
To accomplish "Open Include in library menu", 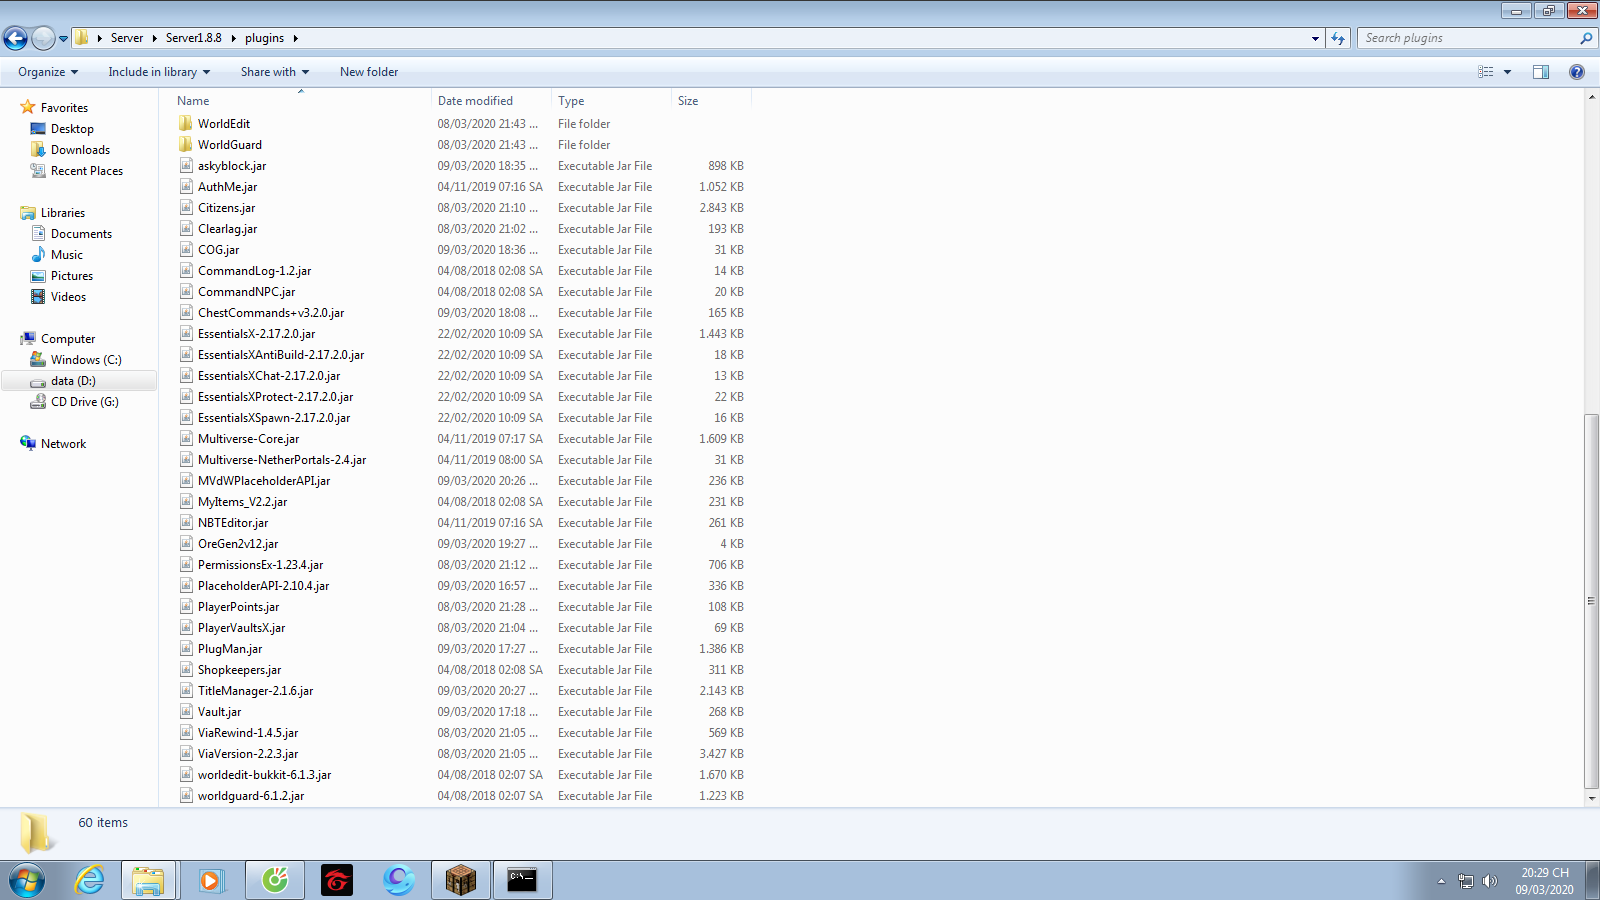I will tap(159, 72).
